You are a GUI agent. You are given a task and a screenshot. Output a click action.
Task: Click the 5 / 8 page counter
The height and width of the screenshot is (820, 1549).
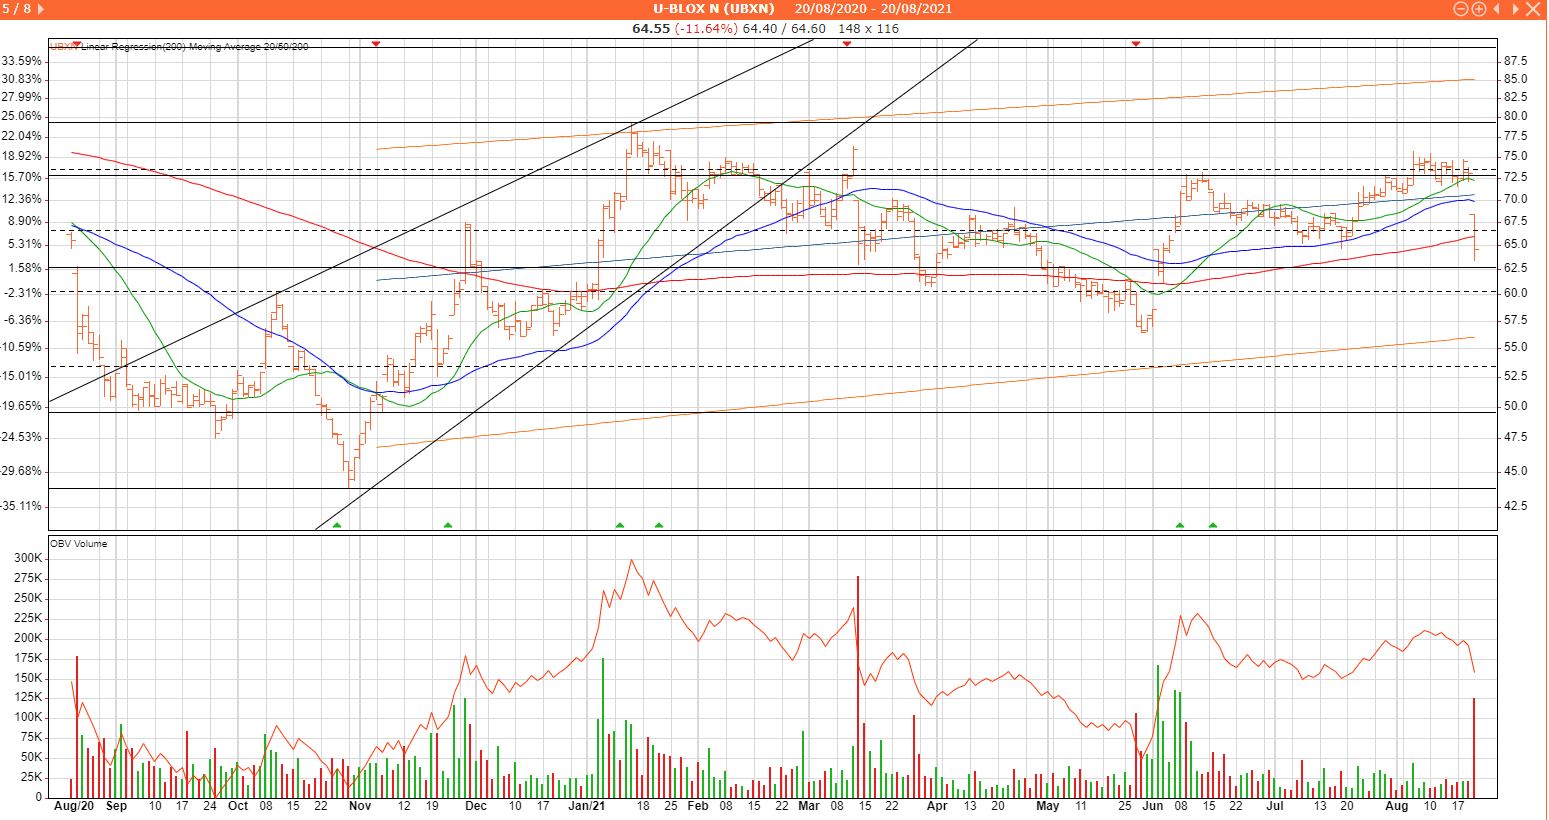[15, 9]
